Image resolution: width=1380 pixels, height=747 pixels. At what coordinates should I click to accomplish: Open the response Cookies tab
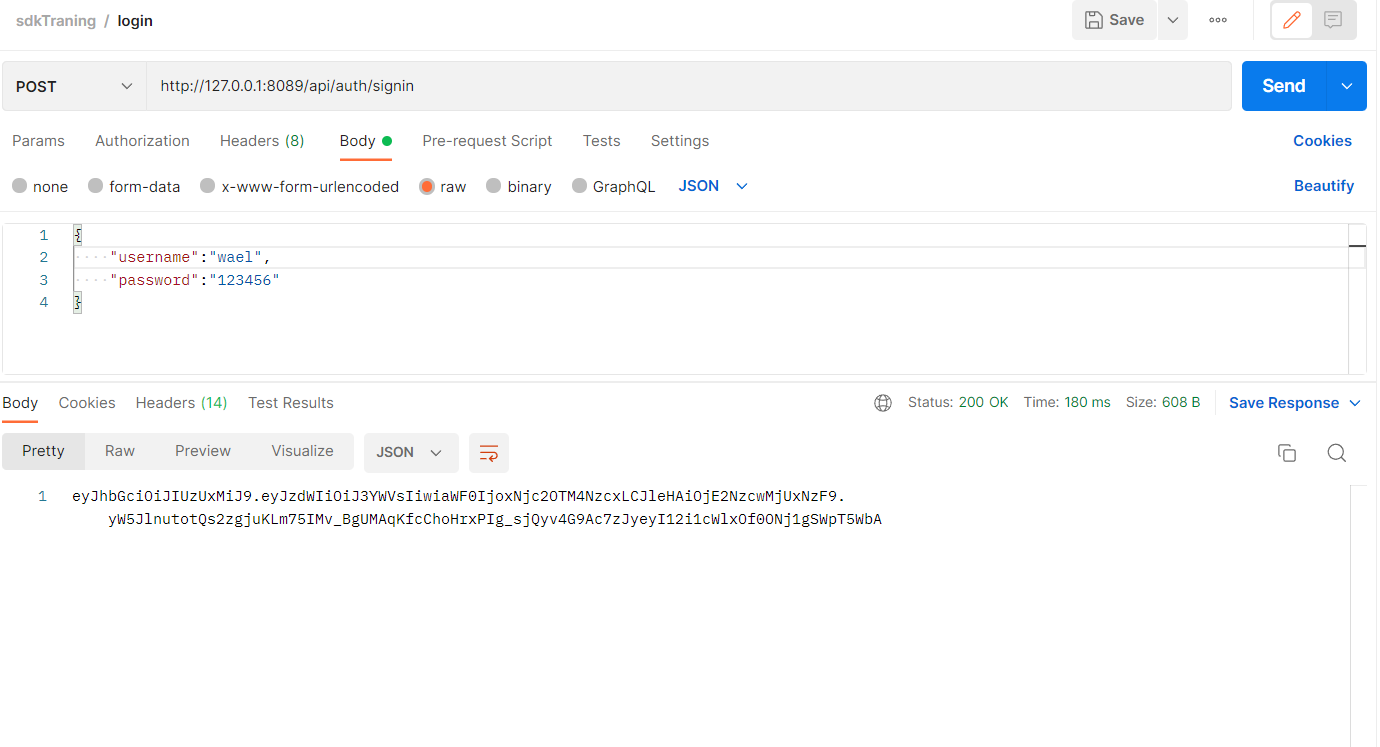pos(87,403)
